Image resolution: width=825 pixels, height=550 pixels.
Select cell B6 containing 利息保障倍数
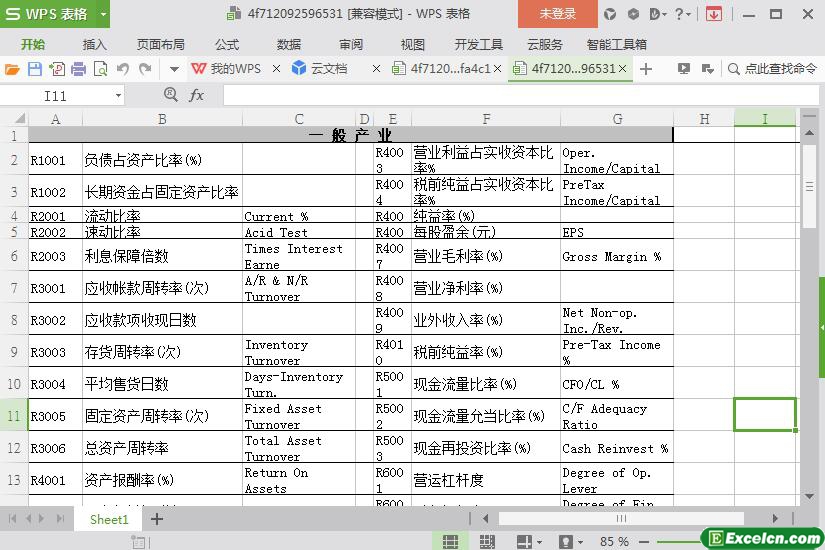tap(161, 256)
